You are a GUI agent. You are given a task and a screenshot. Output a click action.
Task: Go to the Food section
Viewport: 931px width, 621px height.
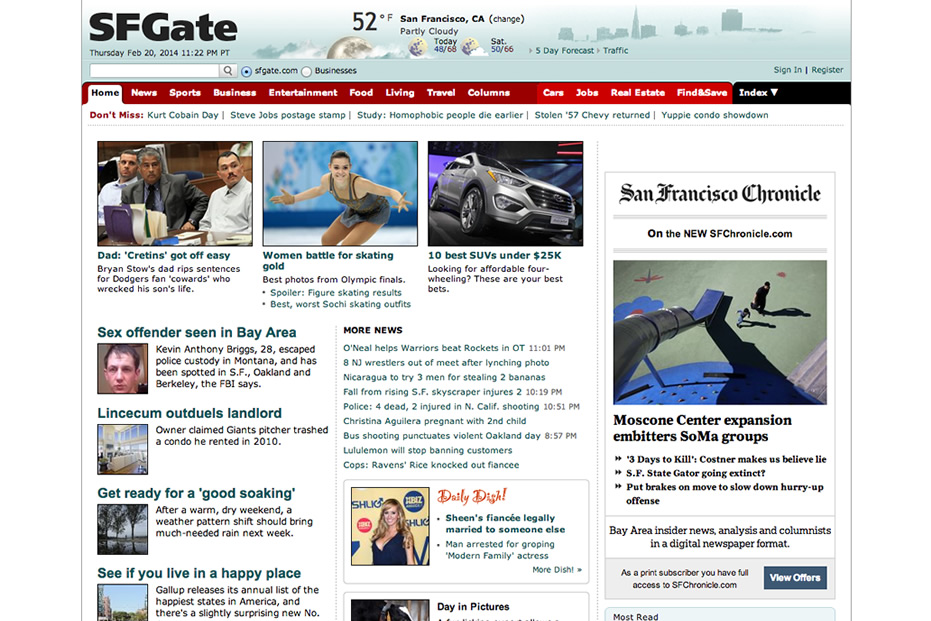(x=361, y=93)
